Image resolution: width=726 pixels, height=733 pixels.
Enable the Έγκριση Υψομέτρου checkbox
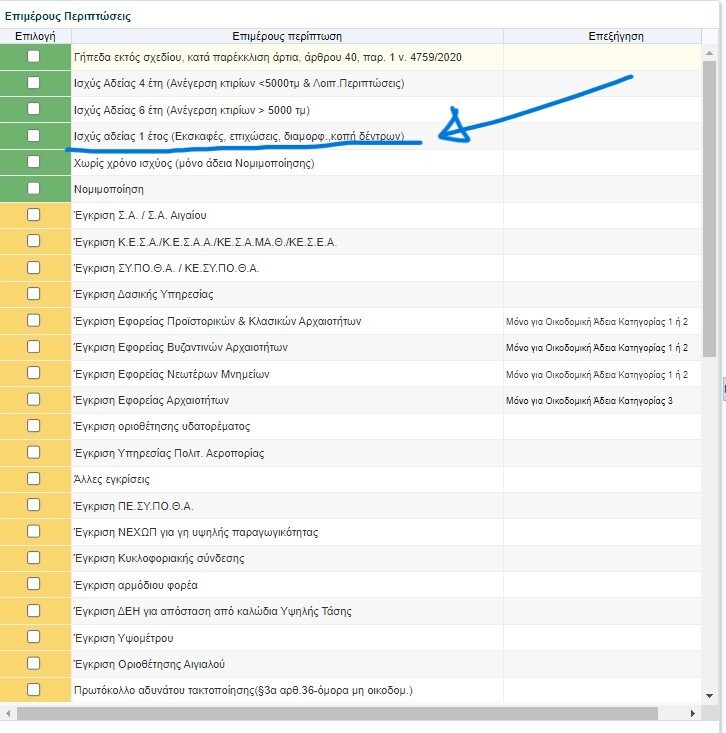(34, 637)
